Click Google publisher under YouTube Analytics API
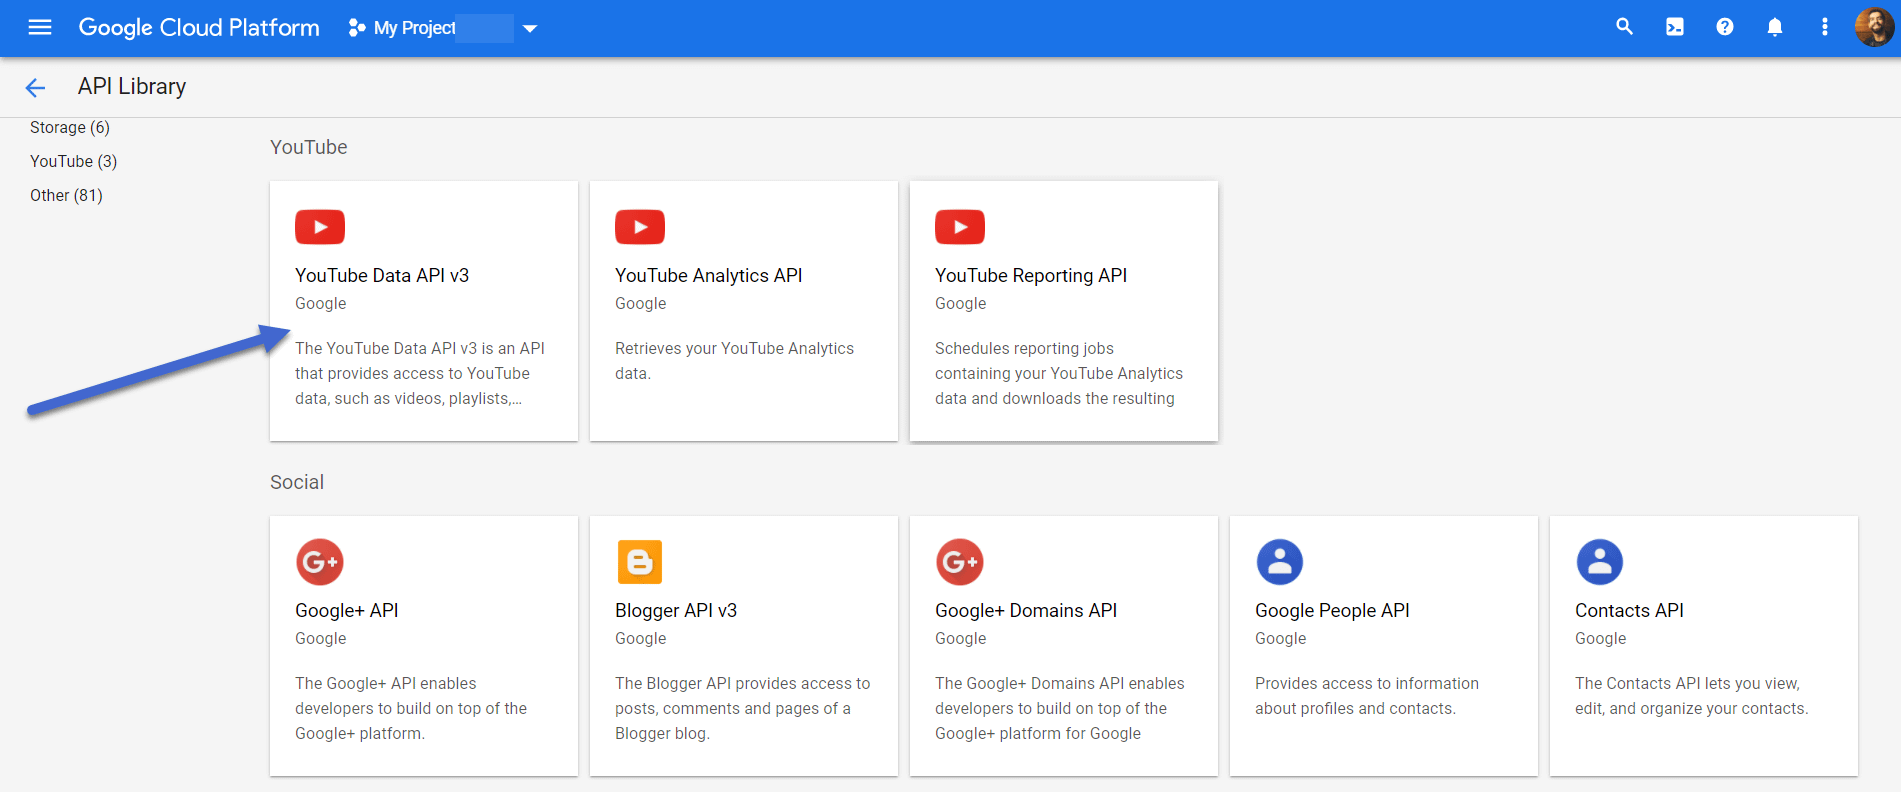 point(640,303)
